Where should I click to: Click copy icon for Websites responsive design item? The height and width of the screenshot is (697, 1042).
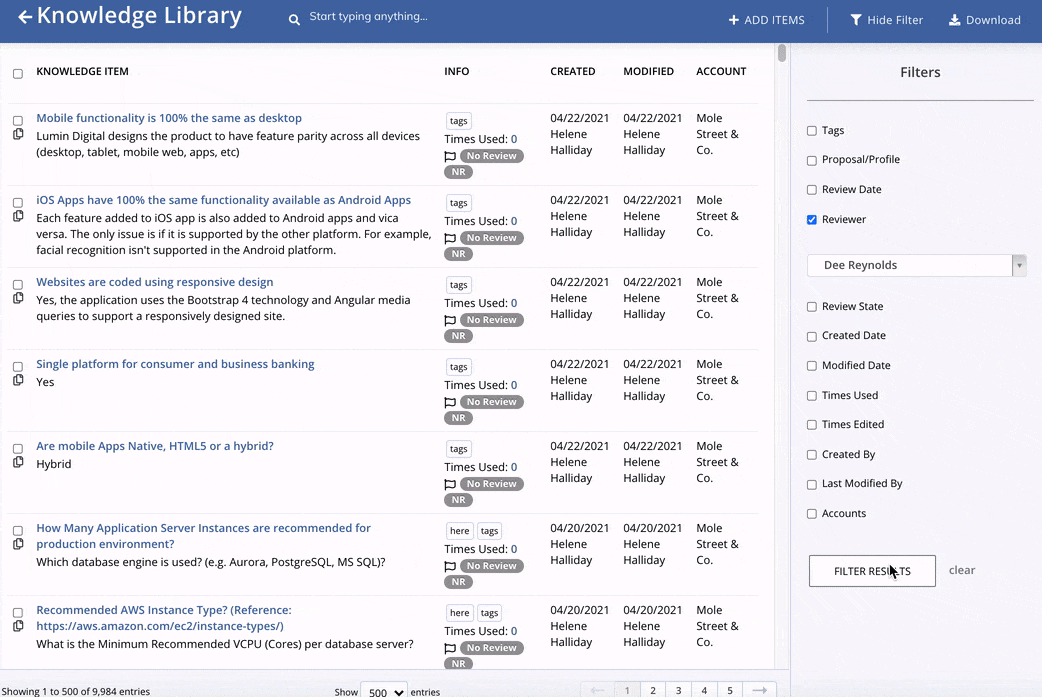[19, 298]
